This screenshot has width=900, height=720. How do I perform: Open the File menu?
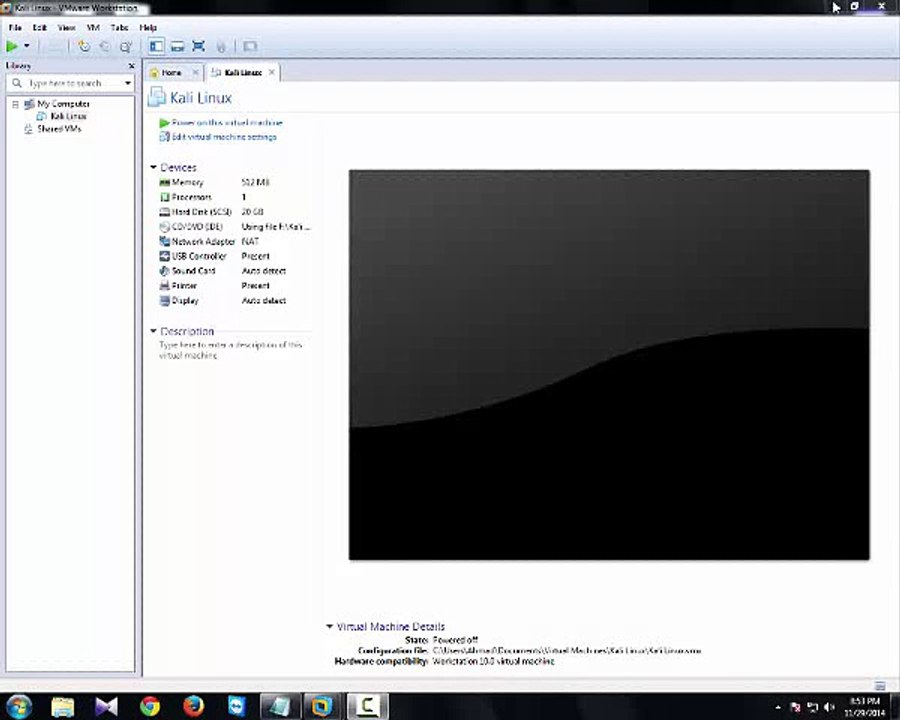click(x=15, y=28)
